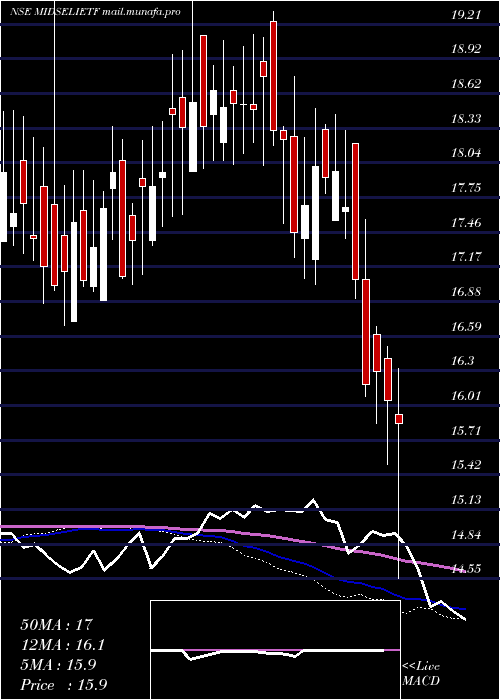The width and height of the screenshot is (500, 700).
Task: Click the 14.84 price axis label
Action: [x=466, y=534]
